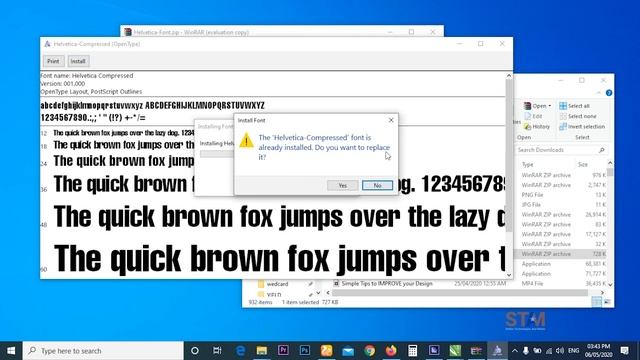Open Calculator from taskbar
The height and width of the screenshot is (360, 640).
[413, 351]
